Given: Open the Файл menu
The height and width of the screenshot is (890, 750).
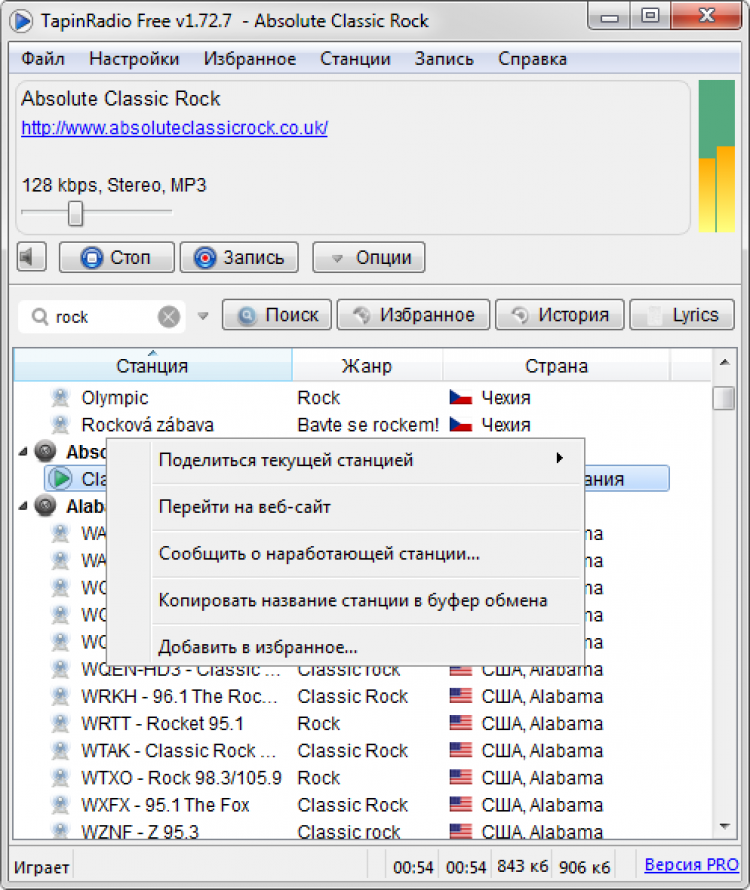Looking at the screenshot, I should [x=43, y=58].
